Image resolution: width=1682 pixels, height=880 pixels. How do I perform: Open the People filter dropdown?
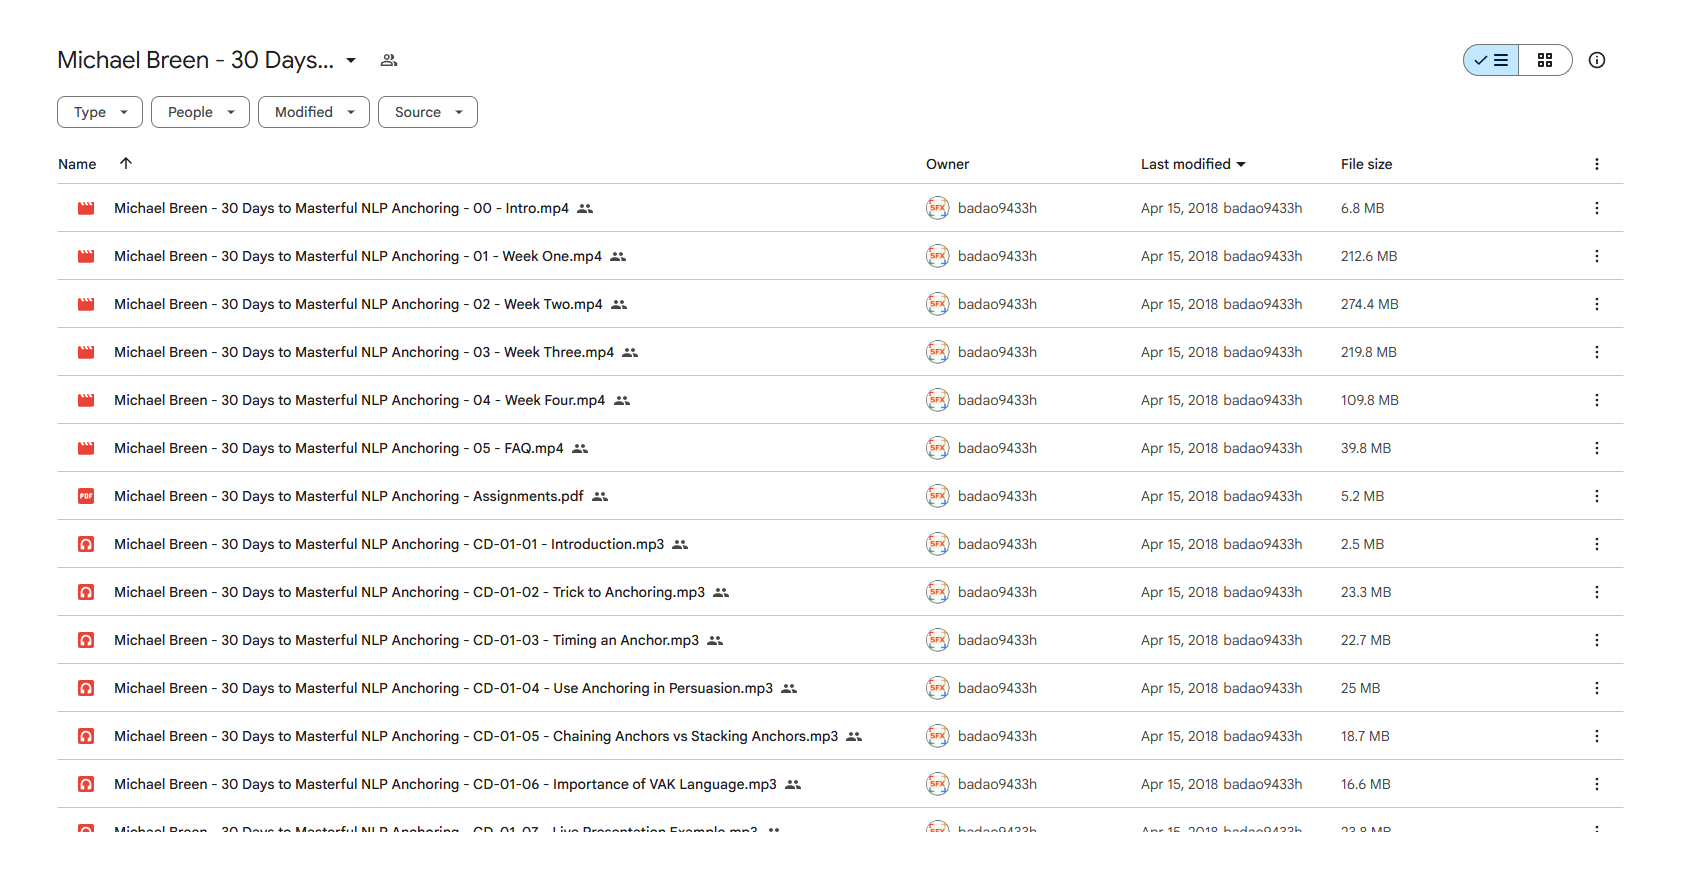tap(200, 112)
